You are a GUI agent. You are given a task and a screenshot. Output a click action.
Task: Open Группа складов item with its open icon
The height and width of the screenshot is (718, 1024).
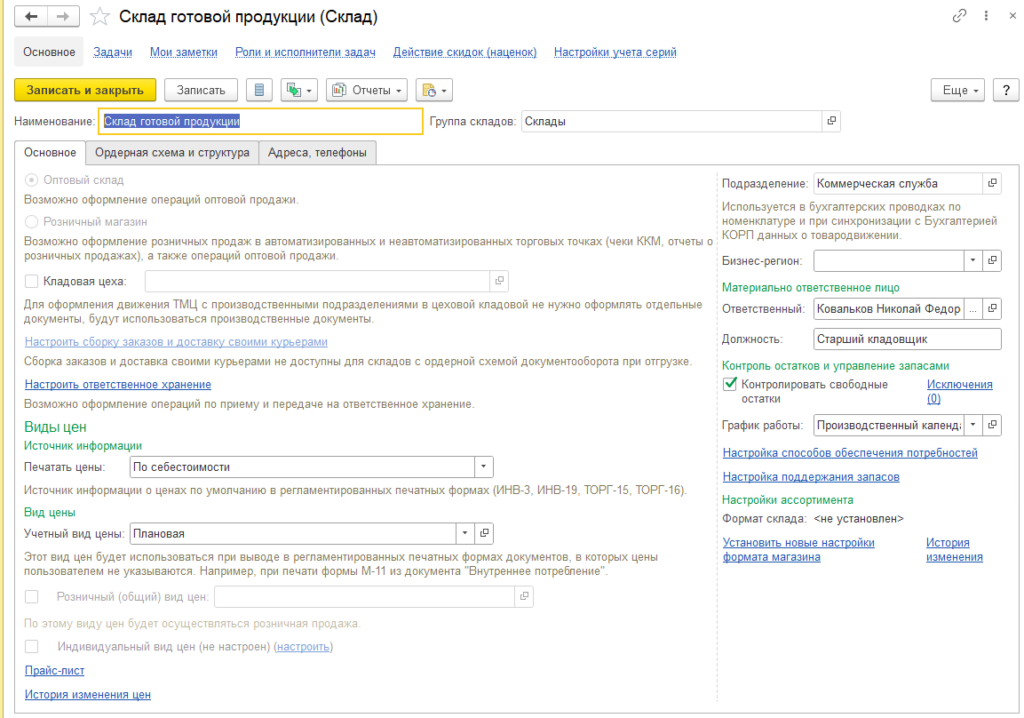pyautogui.click(x=831, y=121)
